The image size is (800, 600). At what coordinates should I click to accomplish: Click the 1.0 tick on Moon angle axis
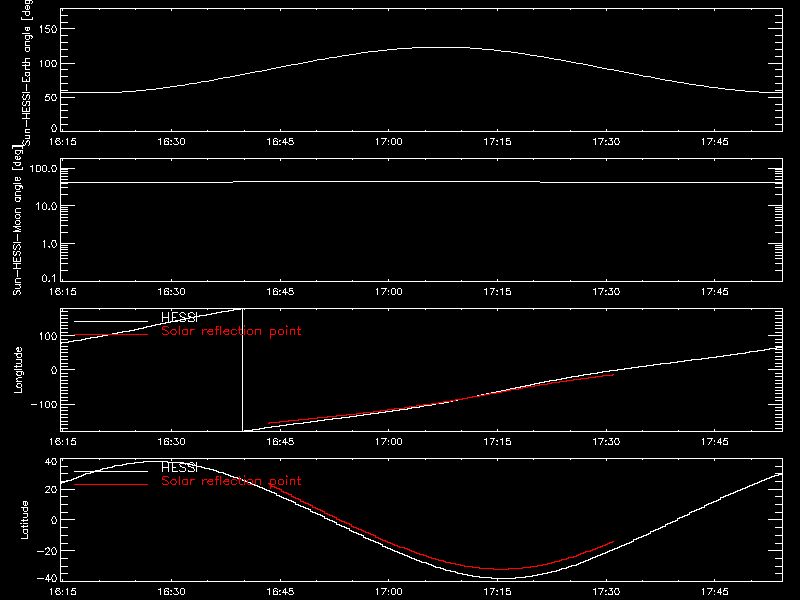point(49,244)
